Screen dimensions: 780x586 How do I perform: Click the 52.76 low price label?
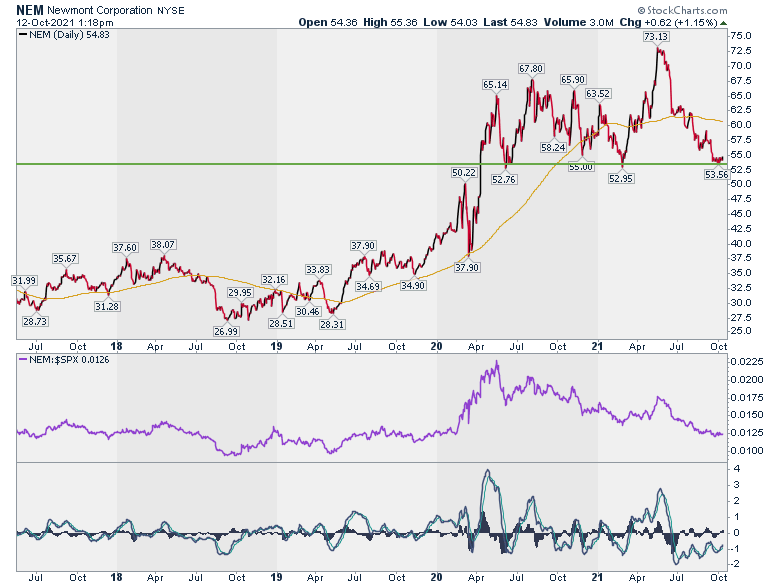point(503,179)
